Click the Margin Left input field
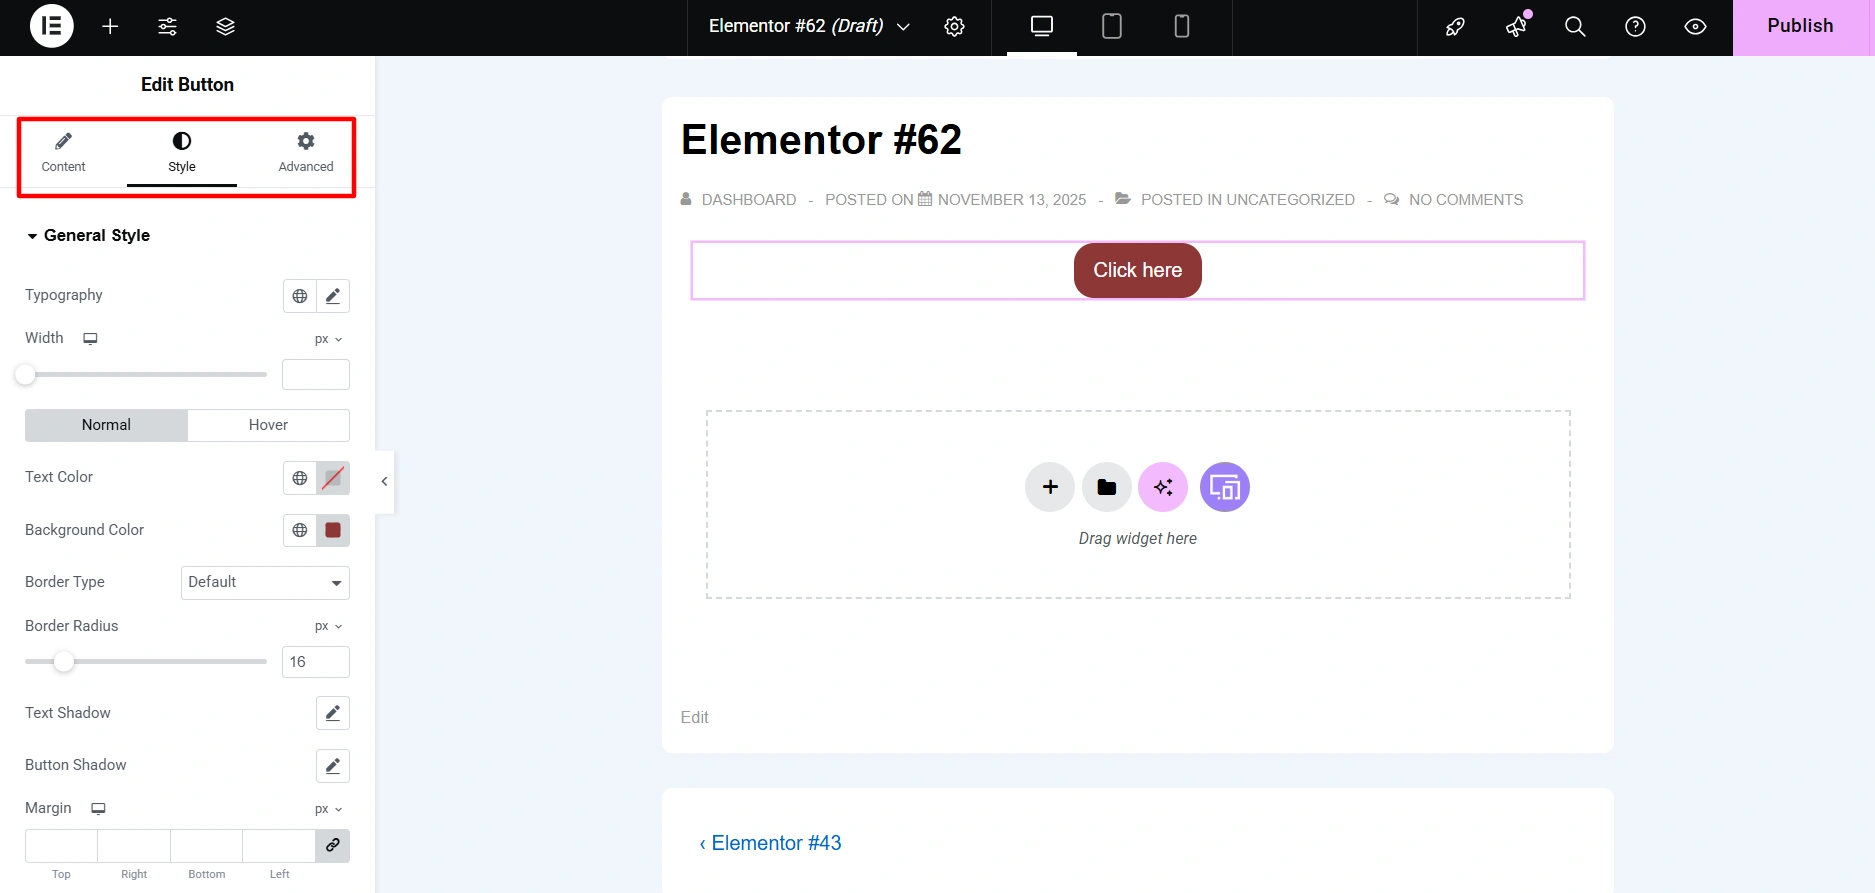This screenshot has height=893, width=1875. tap(279, 846)
